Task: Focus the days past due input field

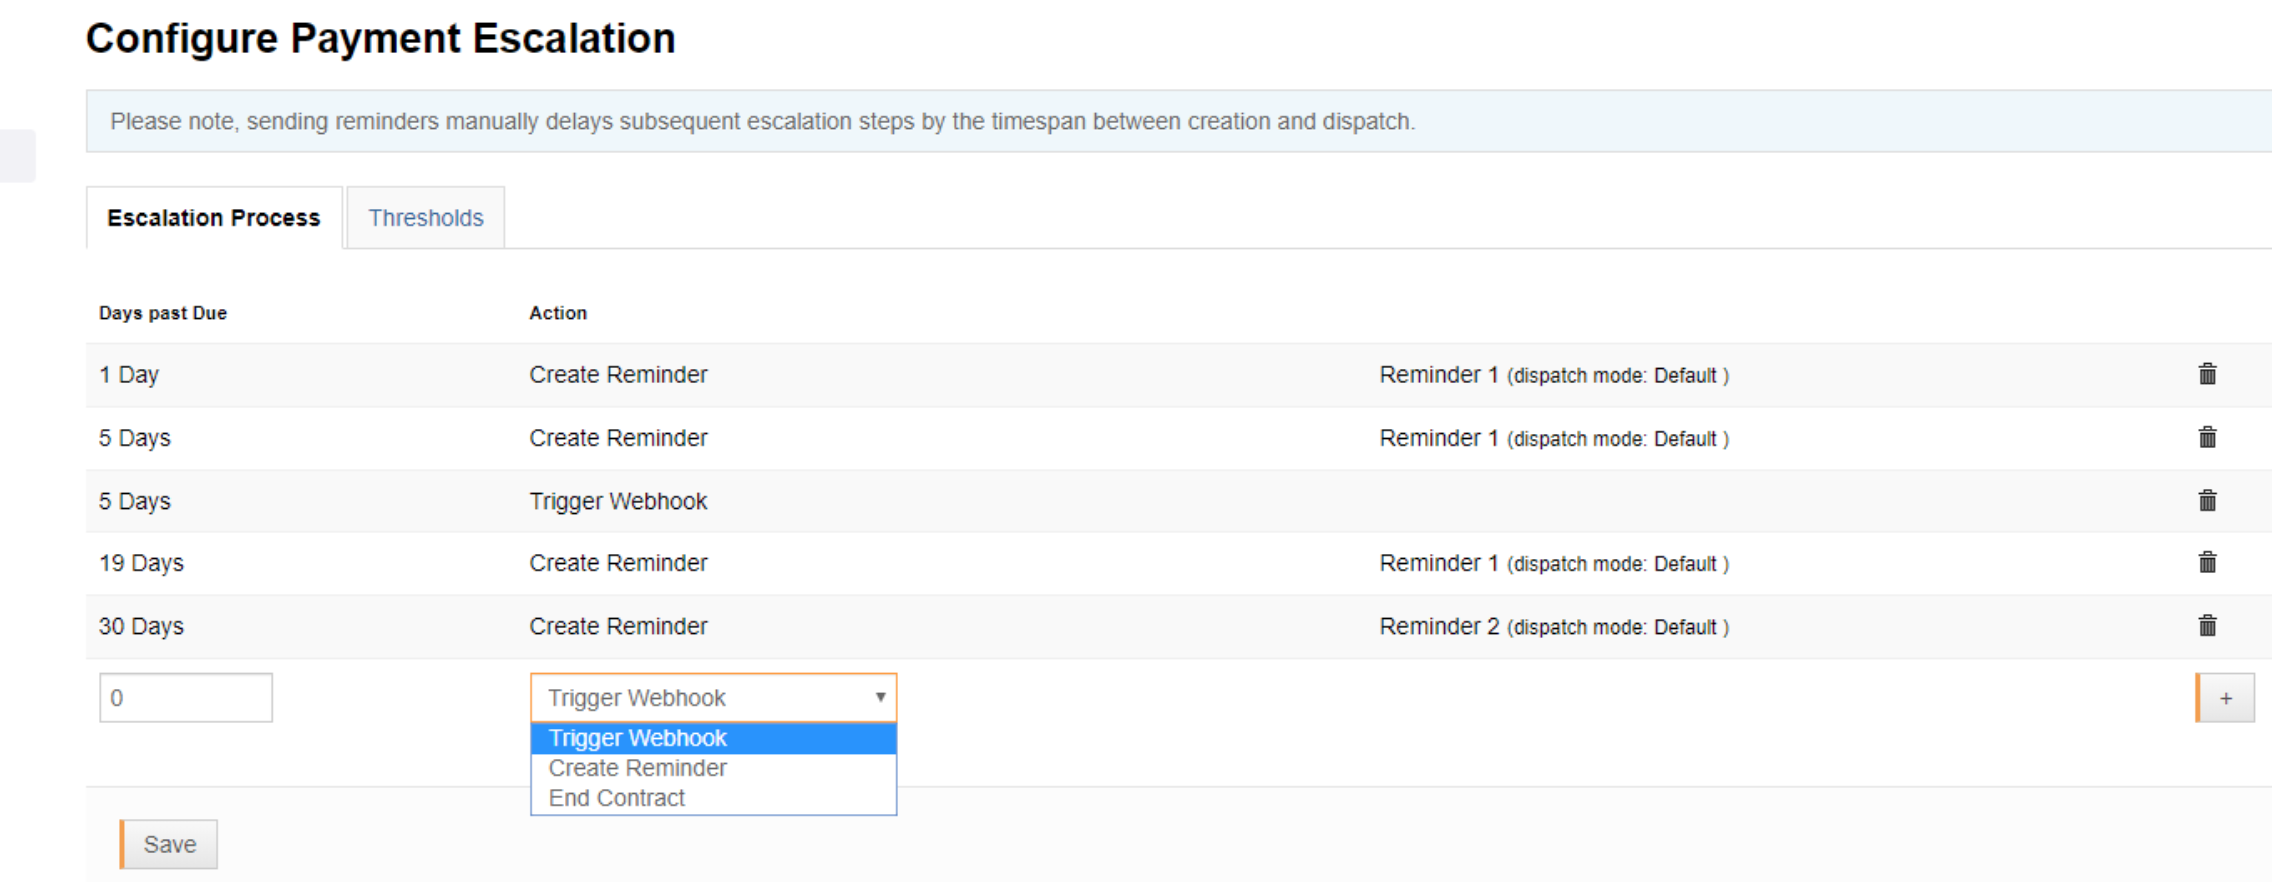Action: [186, 698]
